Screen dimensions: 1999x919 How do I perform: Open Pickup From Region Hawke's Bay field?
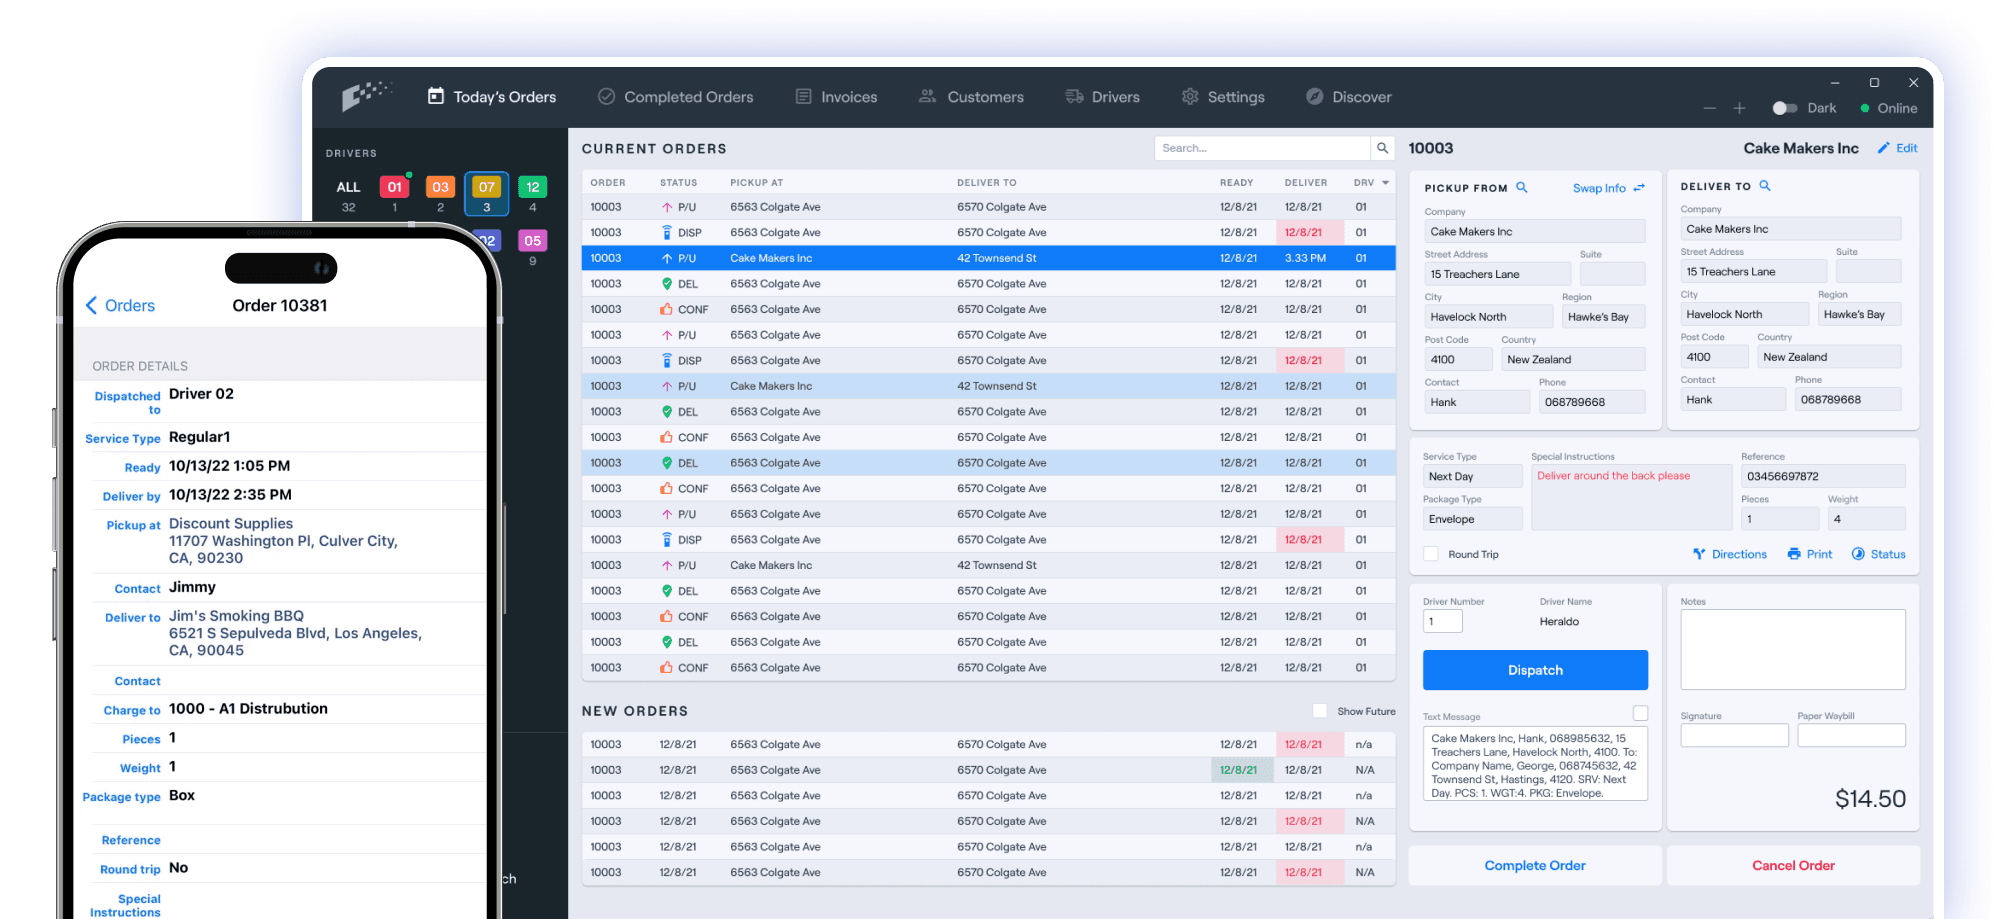[x=1603, y=317]
